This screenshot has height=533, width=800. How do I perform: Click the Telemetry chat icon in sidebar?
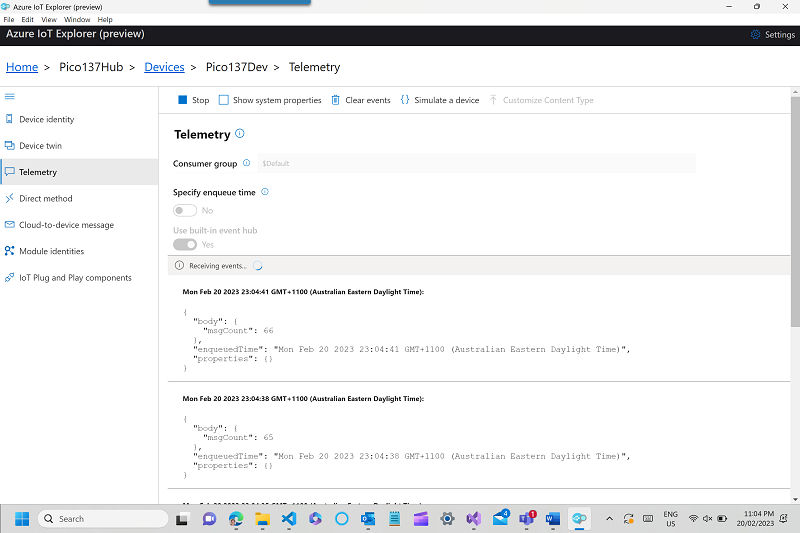coord(10,171)
